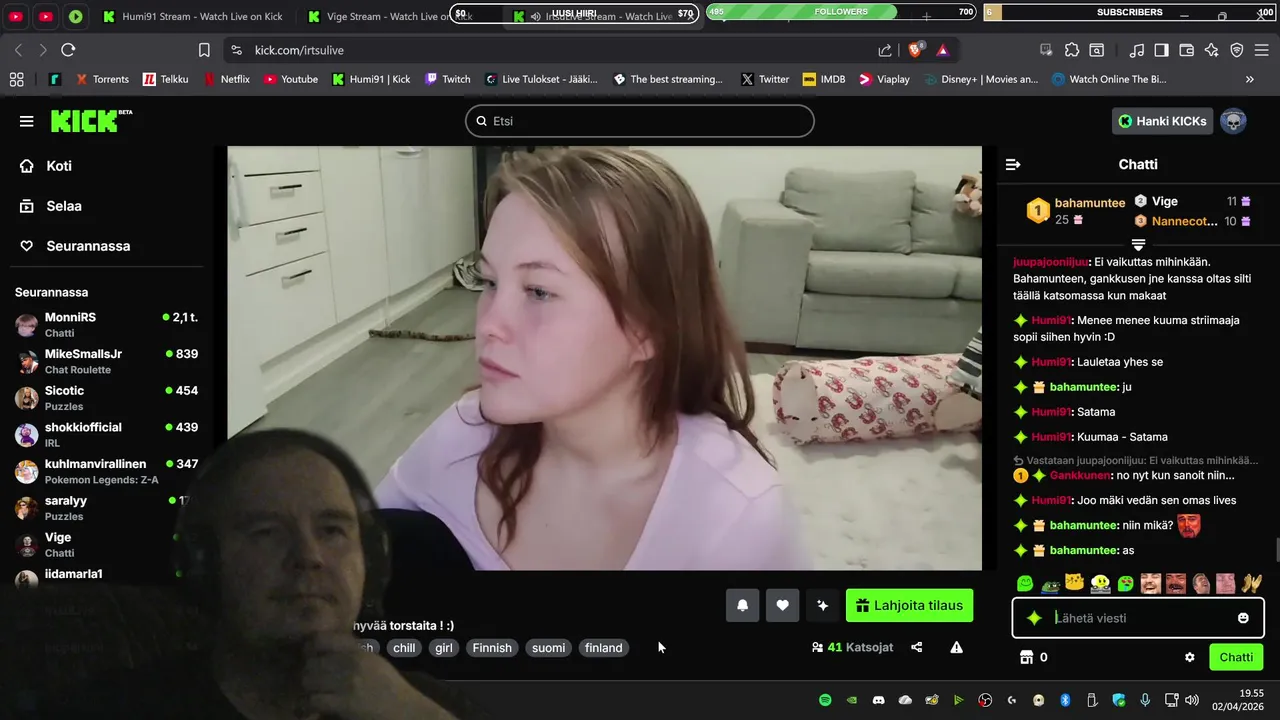This screenshot has height=720, width=1280.
Task: Select the Finnish tag
Action: tap(492, 648)
